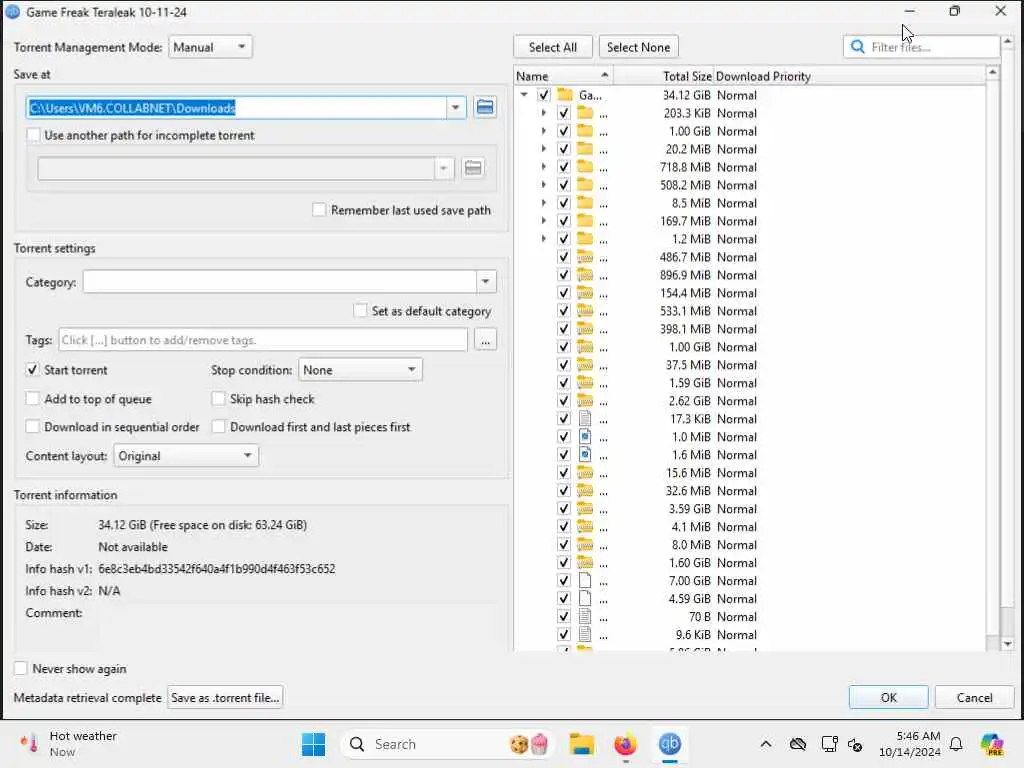The height and width of the screenshot is (768, 1024).
Task: Select archive icon in 896.9 MiB row
Action: click(585, 275)
